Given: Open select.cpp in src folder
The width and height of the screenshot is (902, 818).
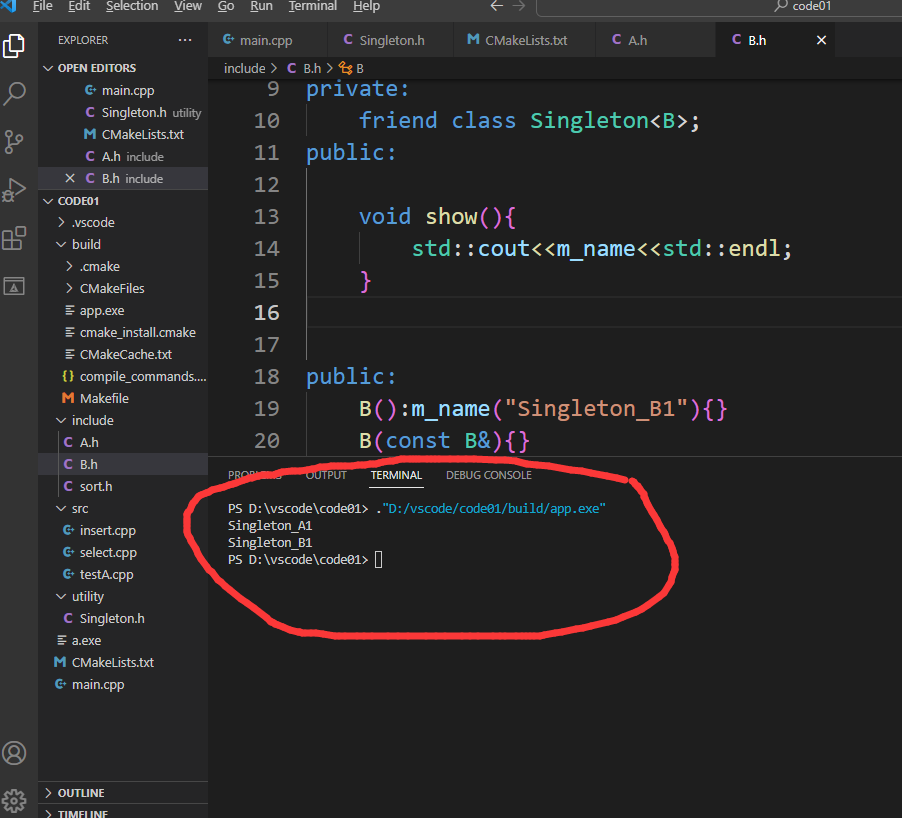Looking at the screenshot, I should (x=123, y=552).
